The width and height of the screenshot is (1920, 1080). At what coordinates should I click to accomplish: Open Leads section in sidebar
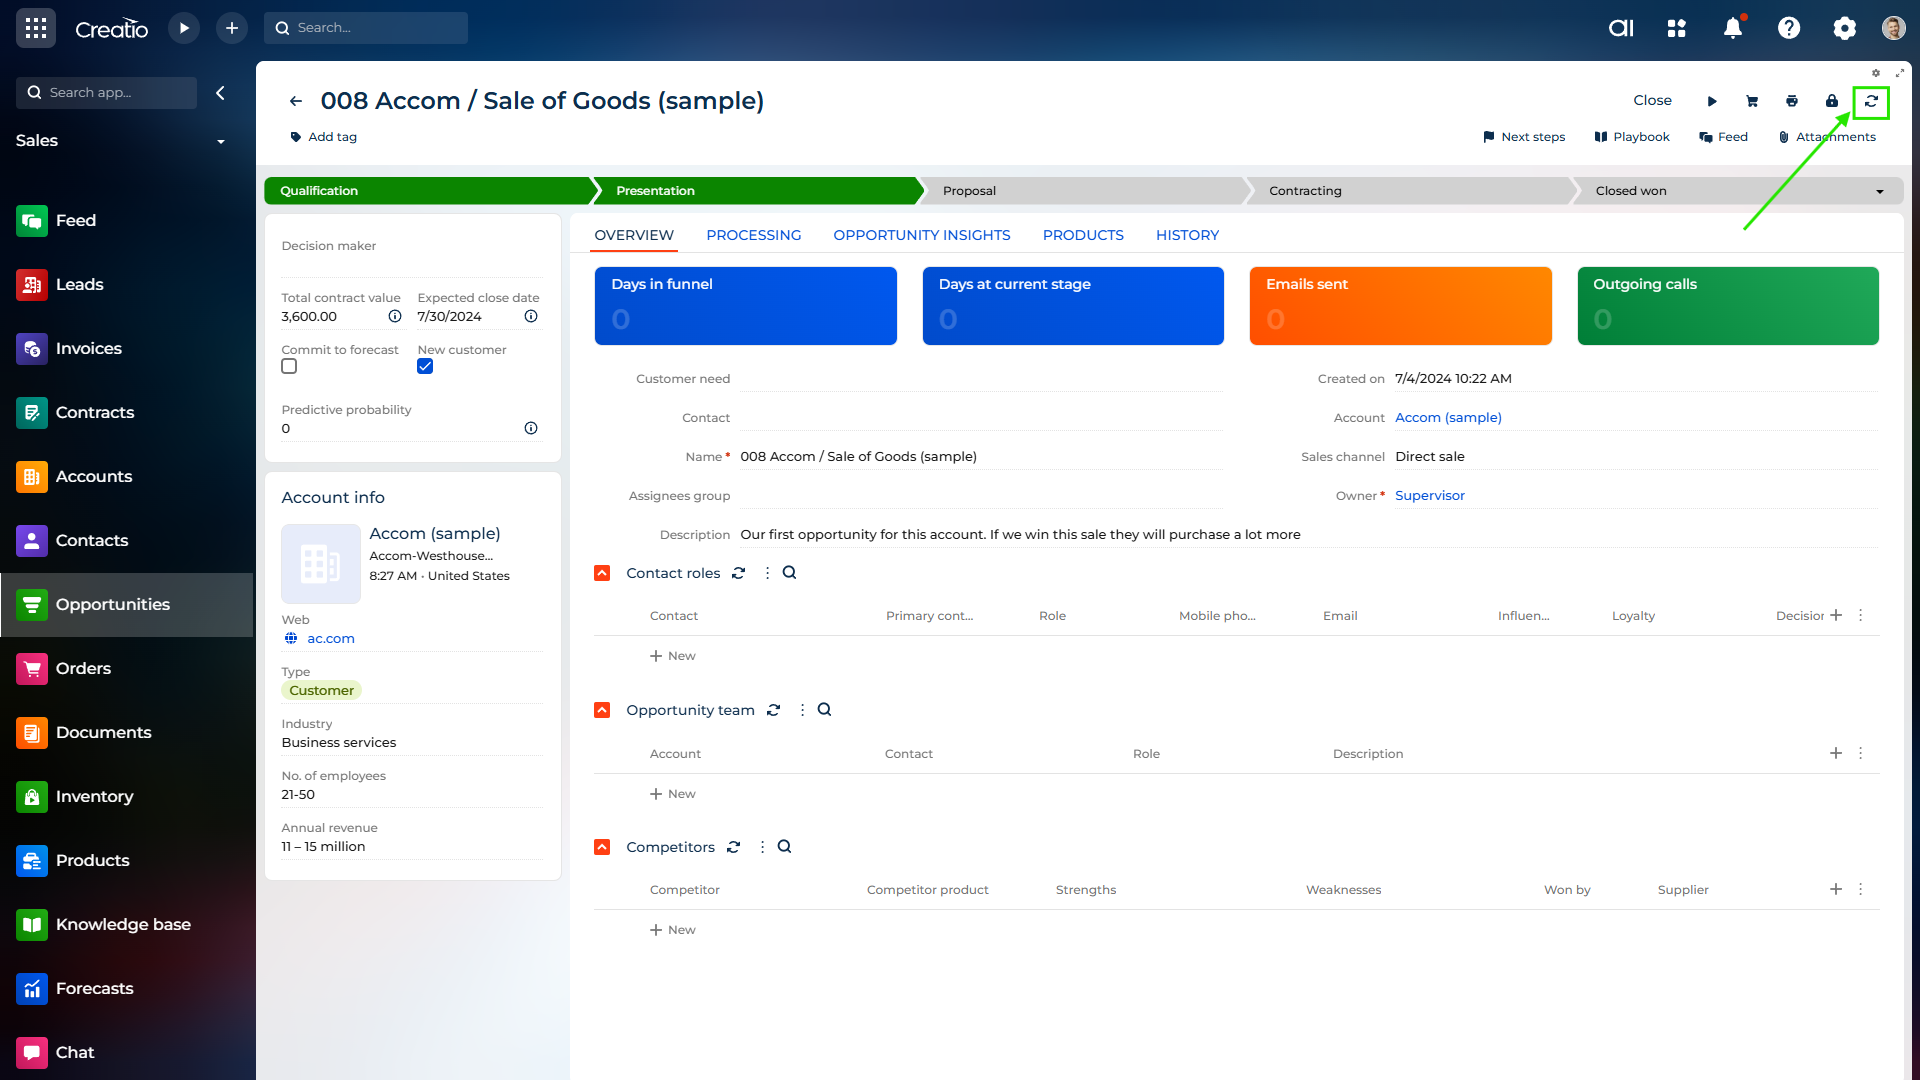click(126, 285)
